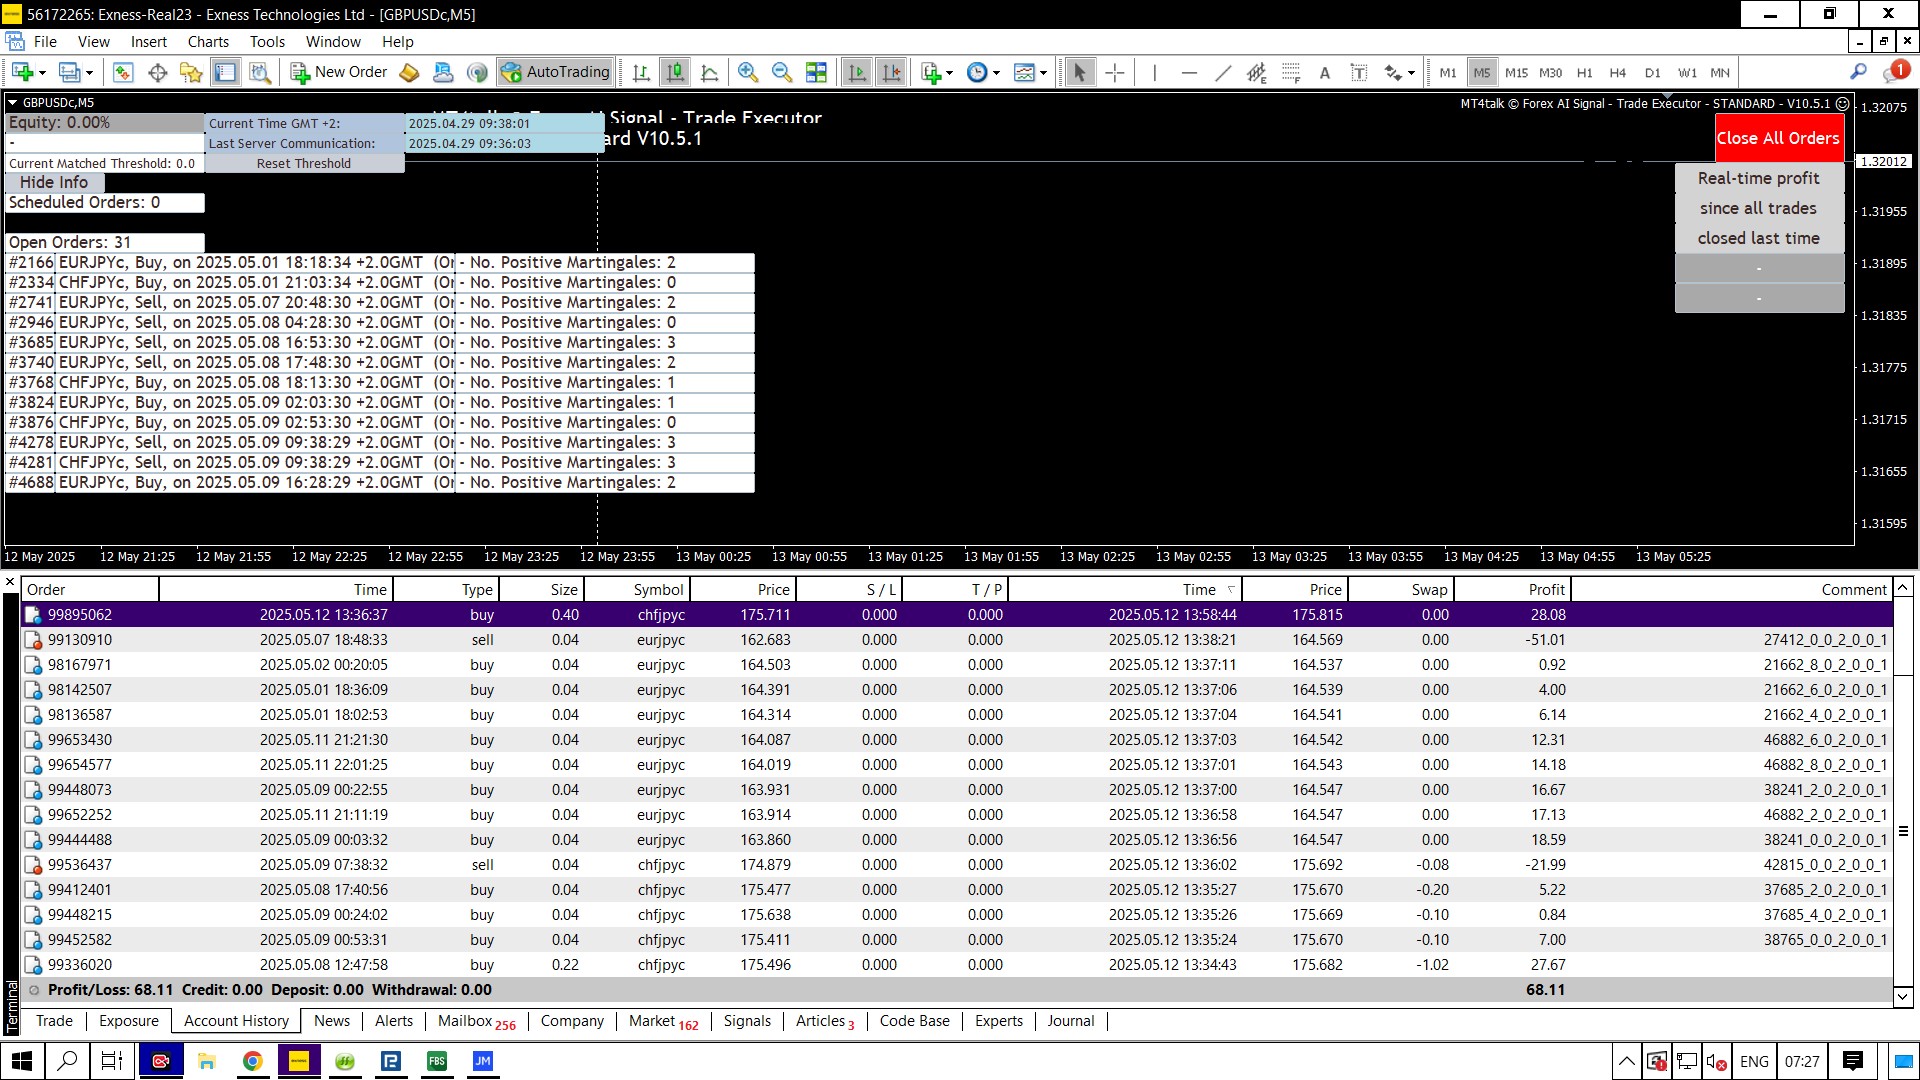Open the Charts menu

coord(208,42)
